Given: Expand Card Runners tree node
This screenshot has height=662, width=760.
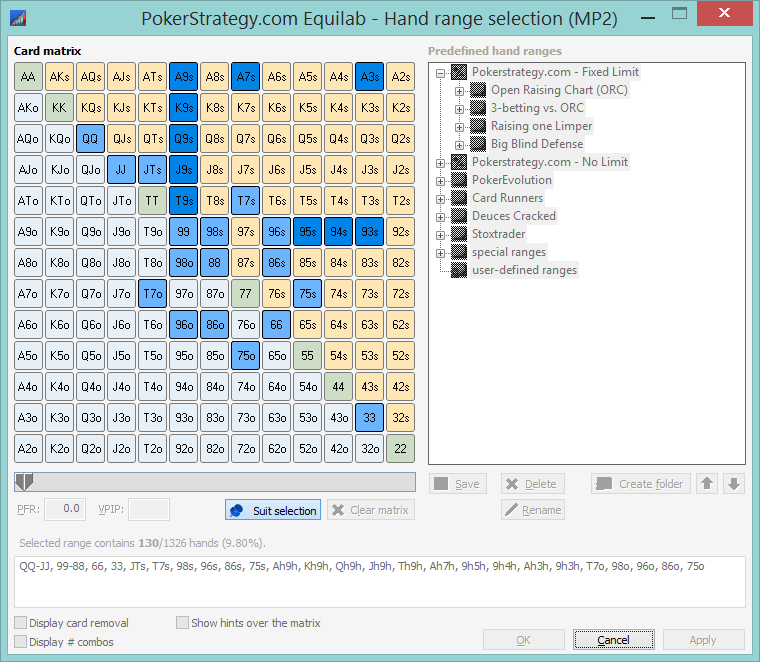Looking at the screenshot, I should (x=440, y=199).
